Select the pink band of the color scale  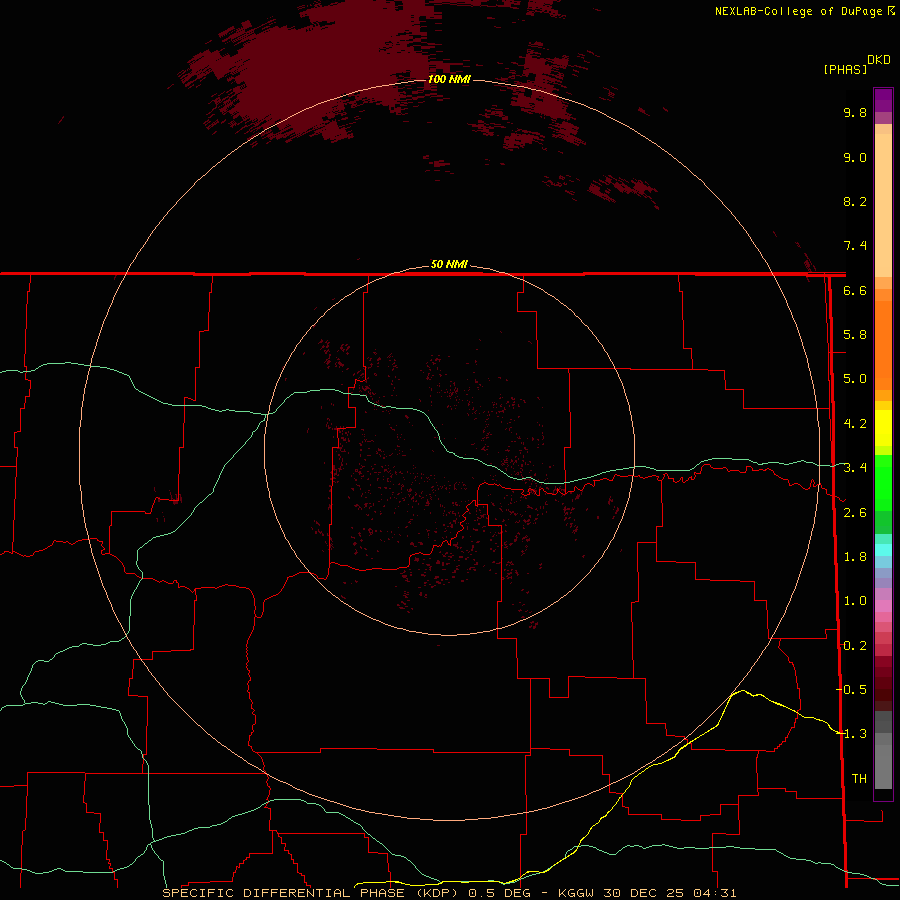tap(883, 606)
